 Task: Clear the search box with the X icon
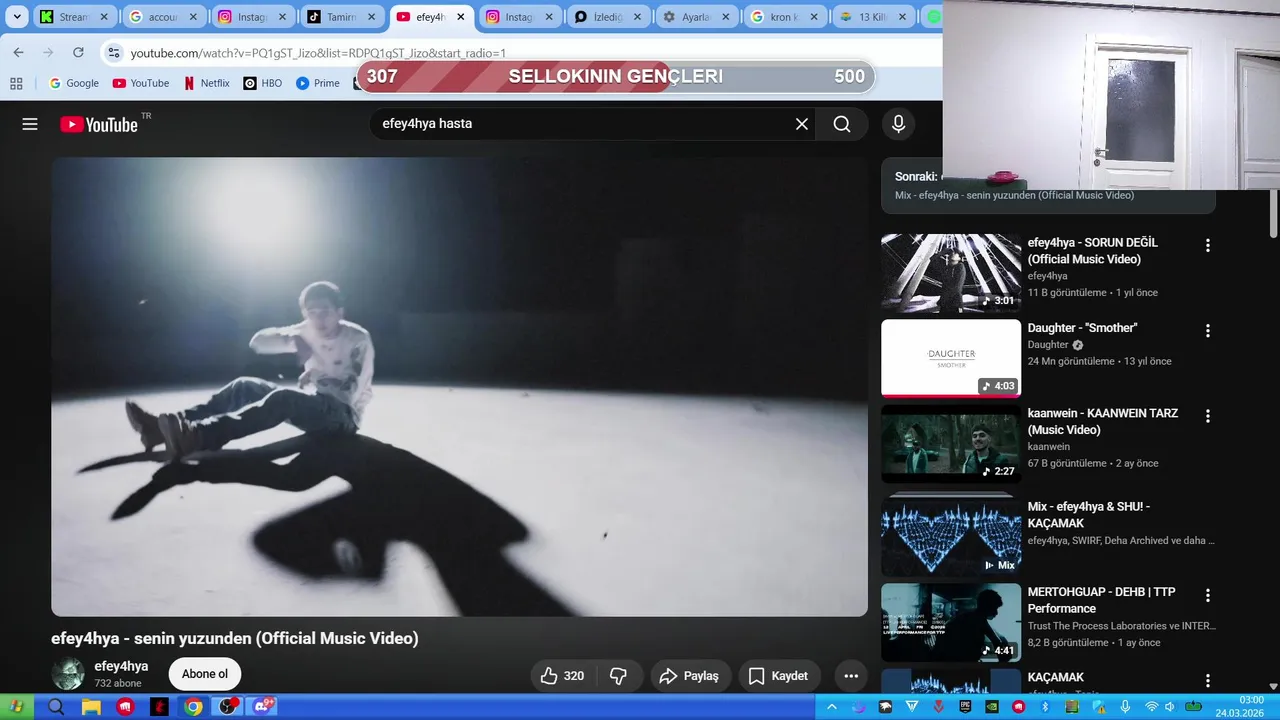coord(801,124)
